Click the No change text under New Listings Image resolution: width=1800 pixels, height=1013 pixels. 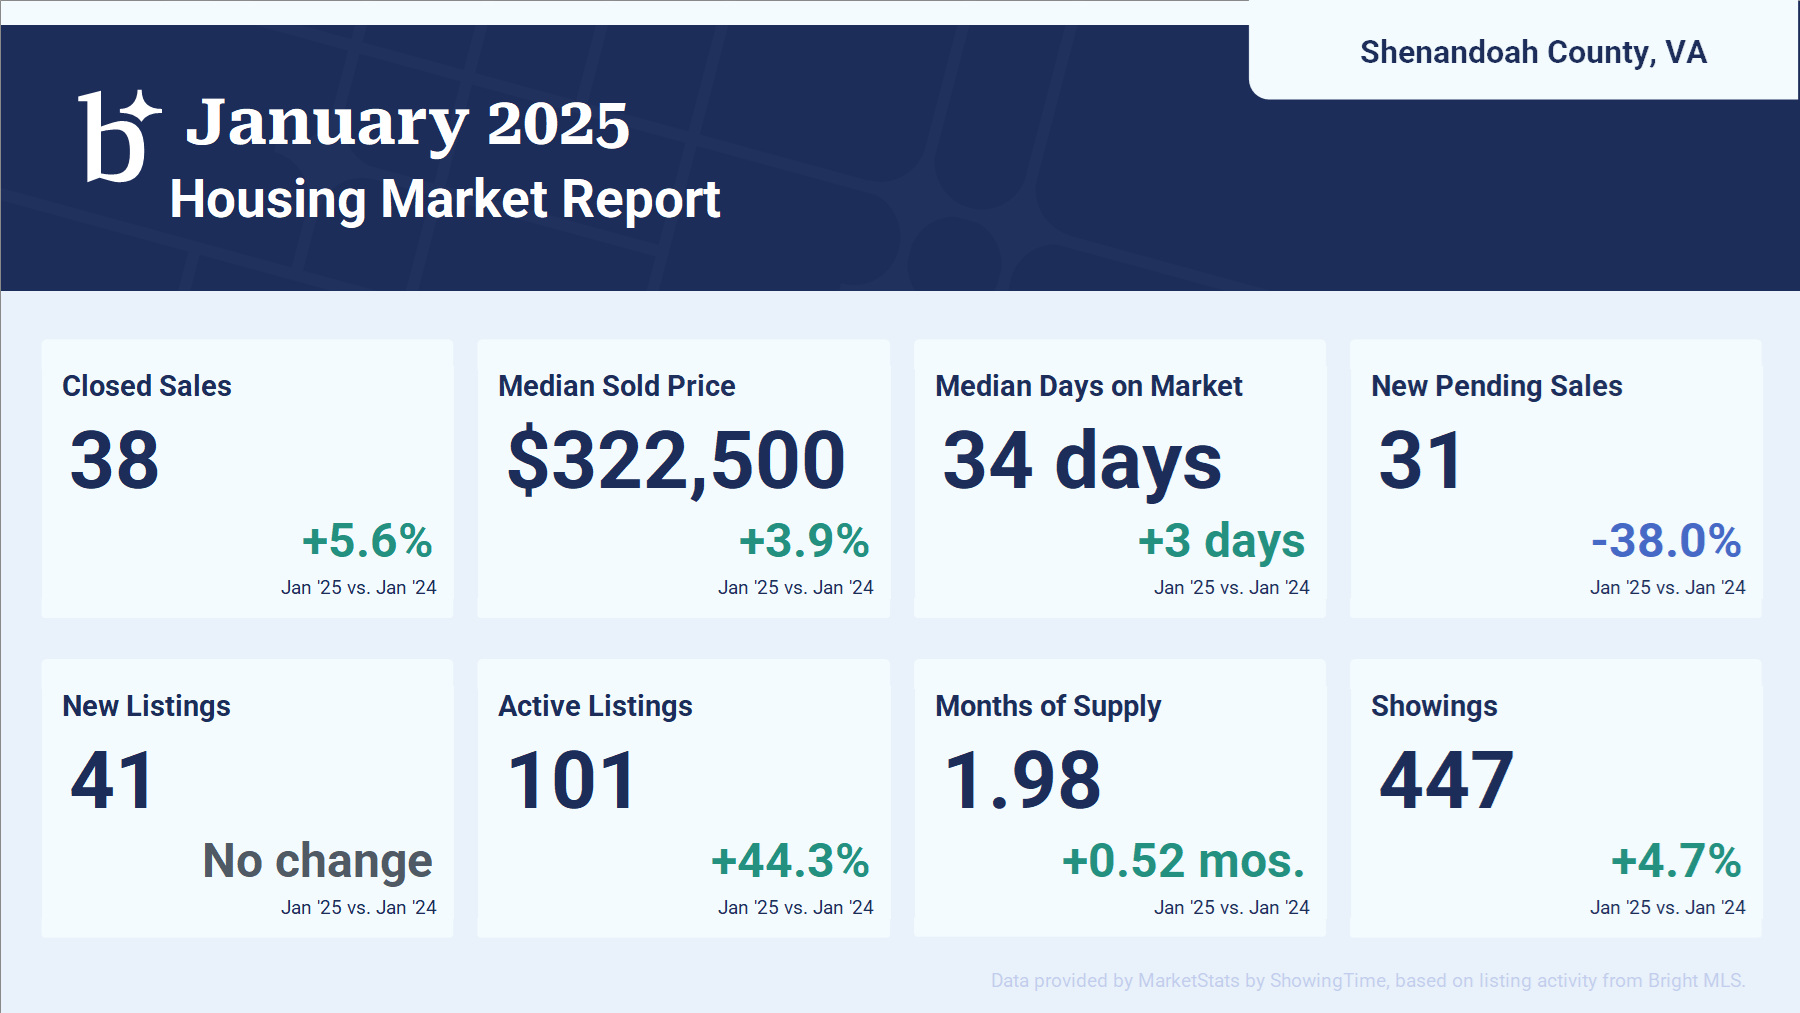click(317, 861)
